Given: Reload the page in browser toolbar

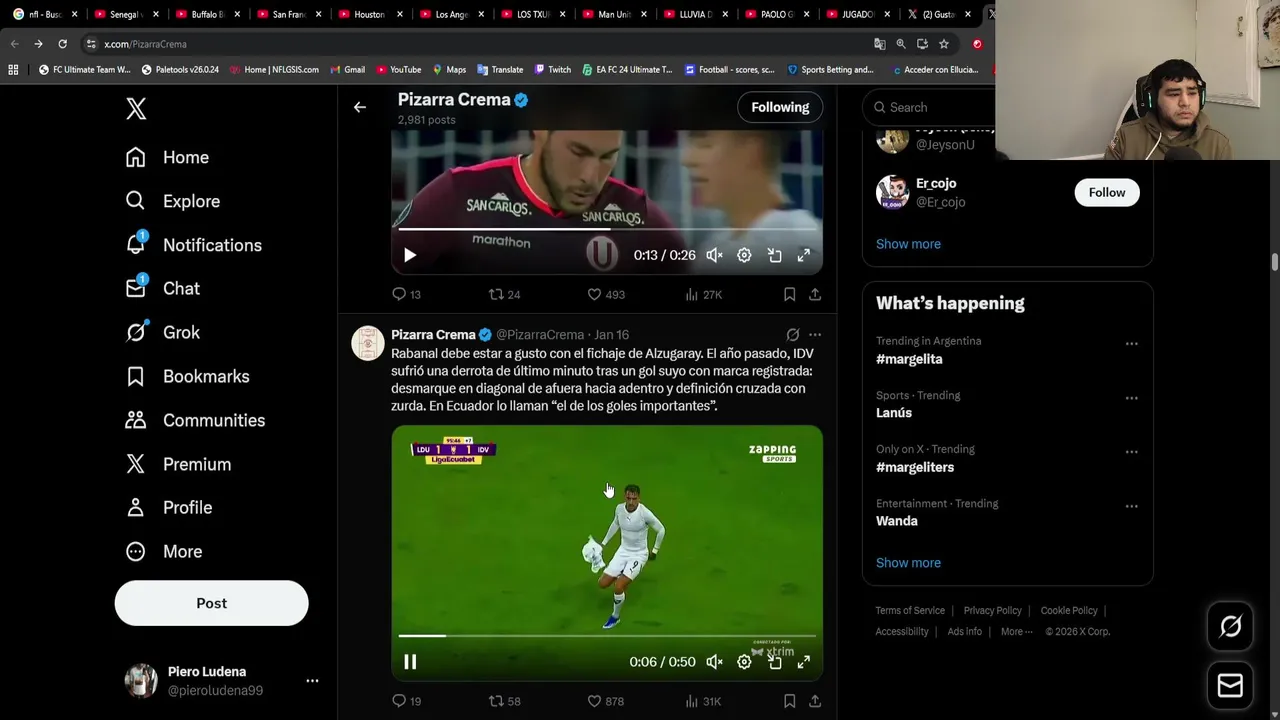Looking at the screenshot, I should 62,44.
